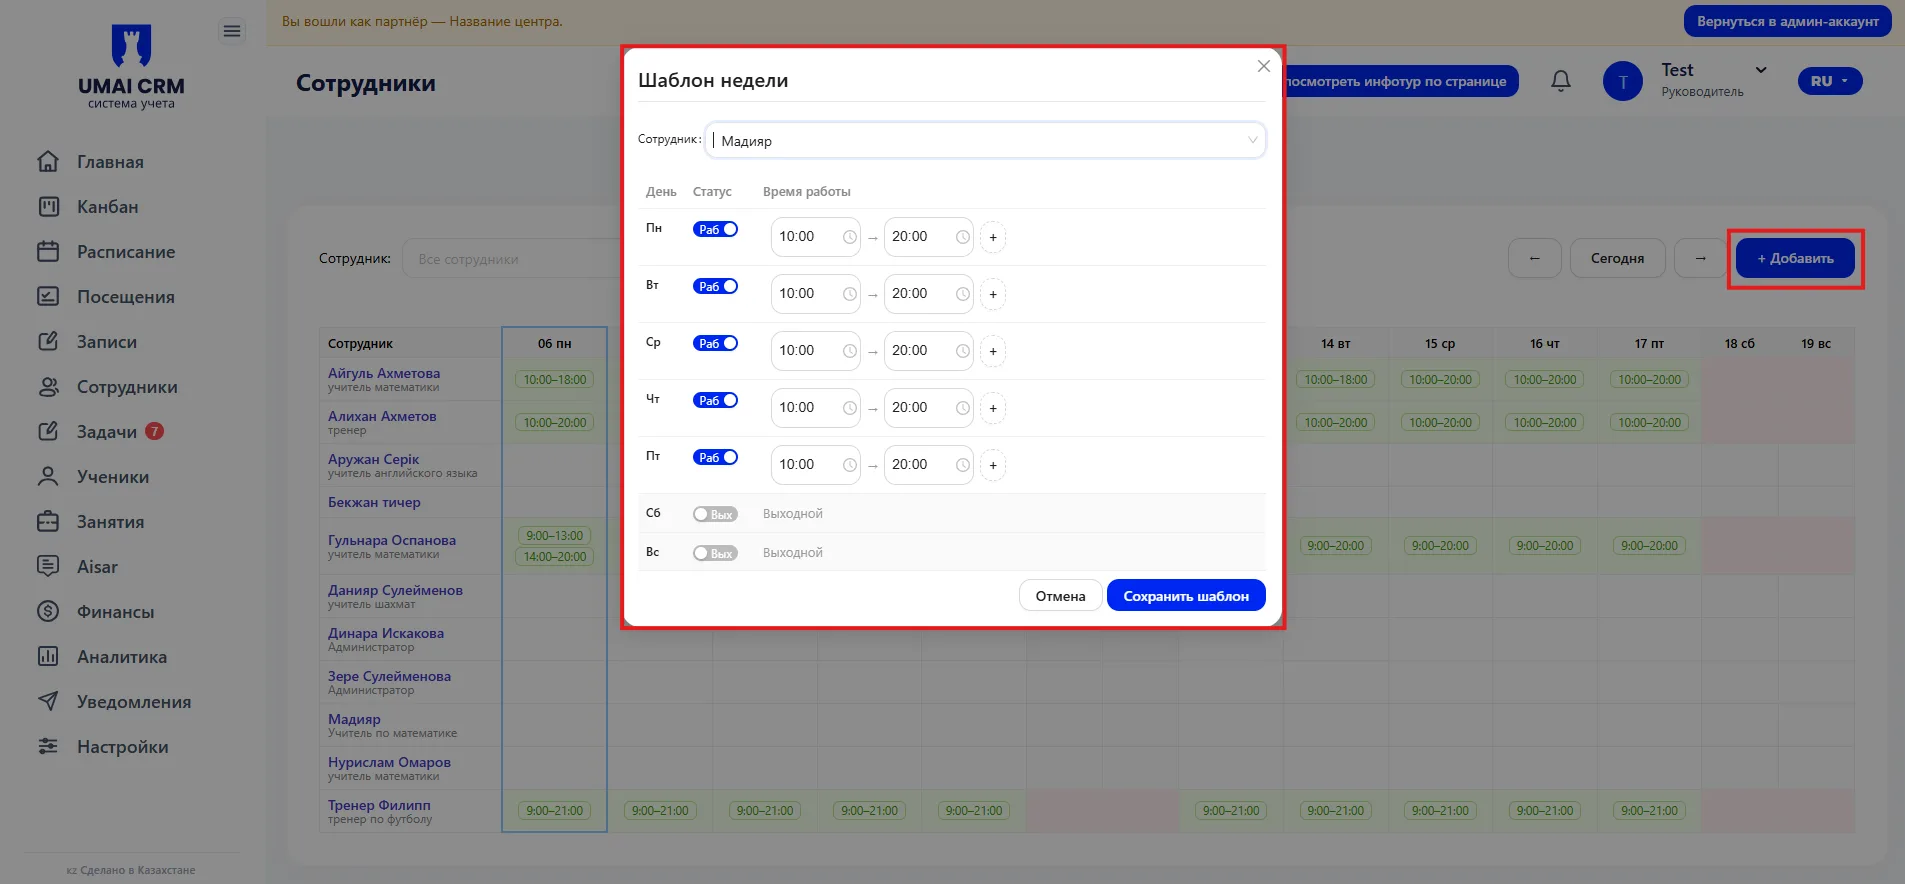The width and height of the screenshot is (1905, 884).
Task: Add time interval for Пн with plus
Action: 993,237
